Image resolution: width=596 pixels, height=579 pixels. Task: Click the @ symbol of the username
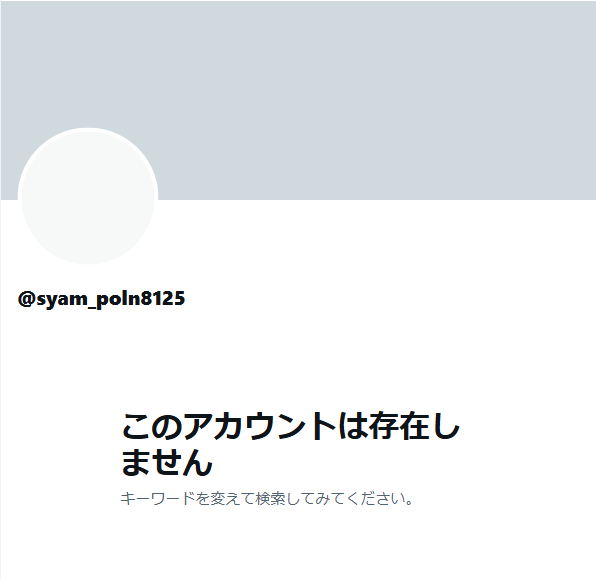27,299
